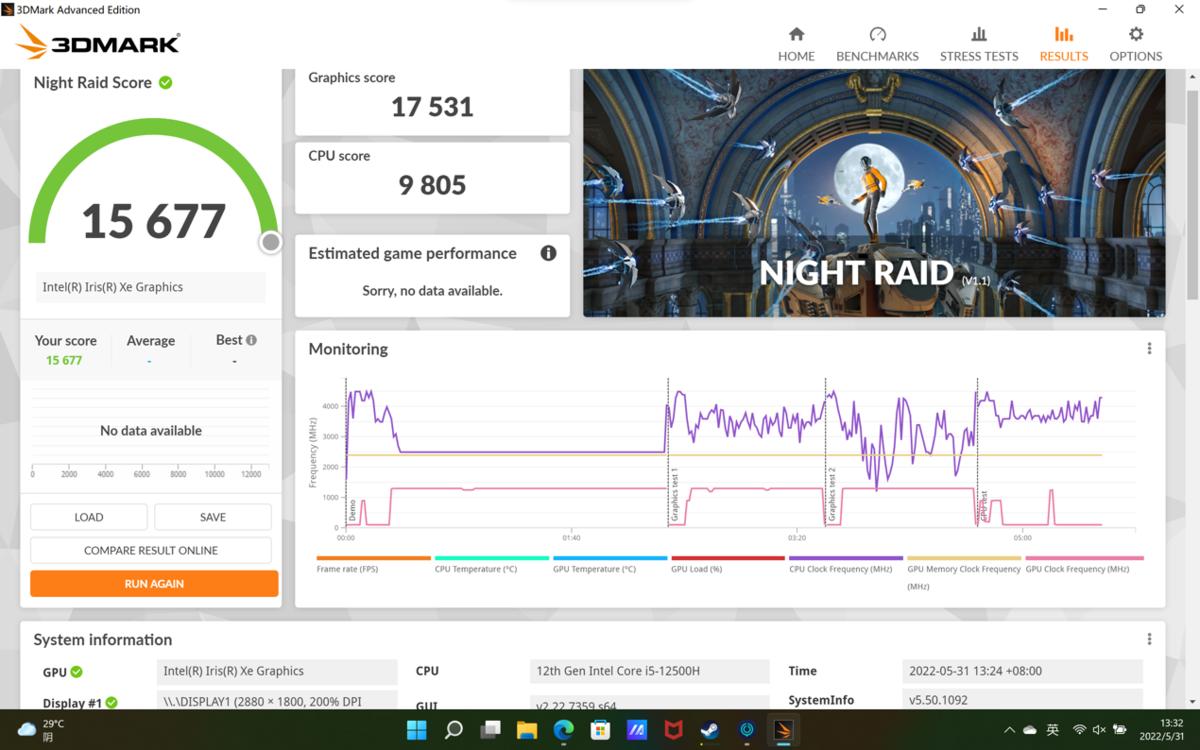Click COMPARE RESULT ONLINE button
1200x750 pixels.
tap(151, 550)
